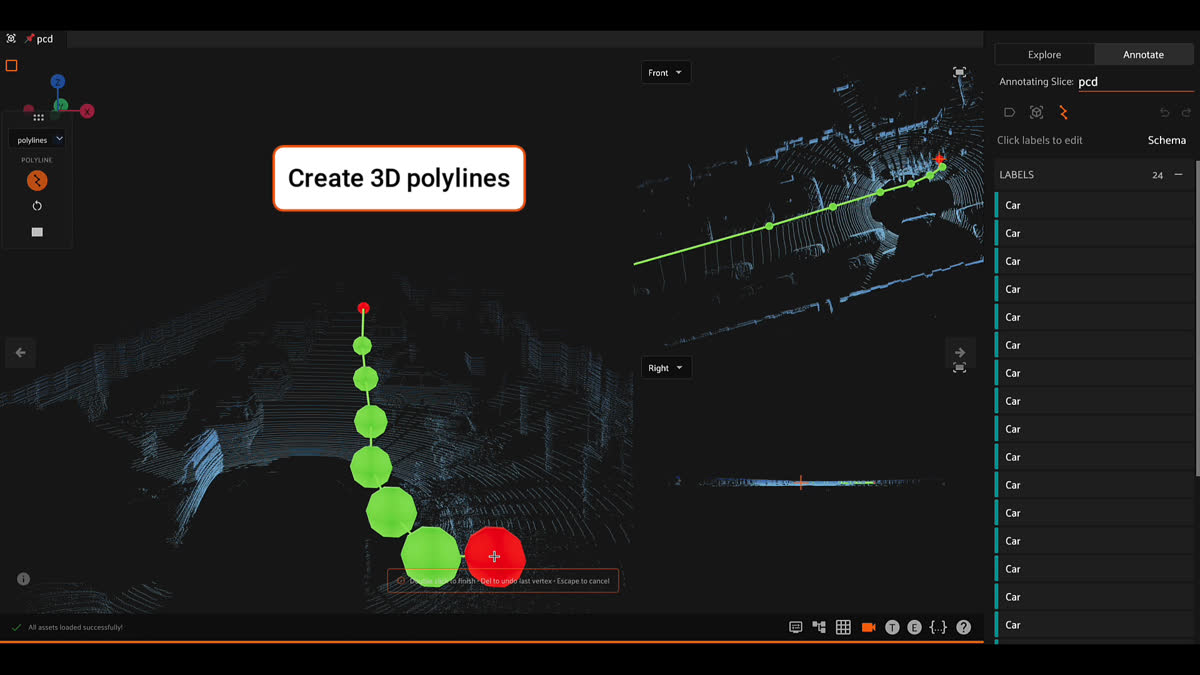Click the undo arrow in Annotate panel
The width and height of the screenshot is (1200, 675).
tap(1164, 113)
